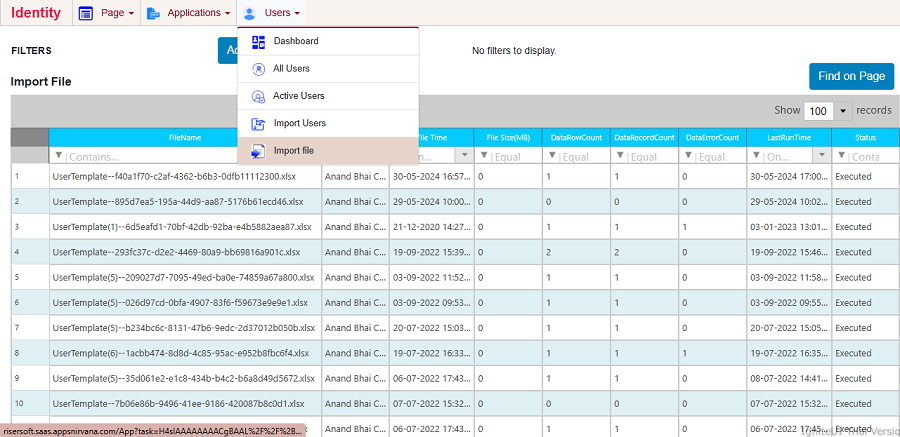Select Import Users from the menu
This screenshot has width=900, height=437.
click(x=300, y=123)
